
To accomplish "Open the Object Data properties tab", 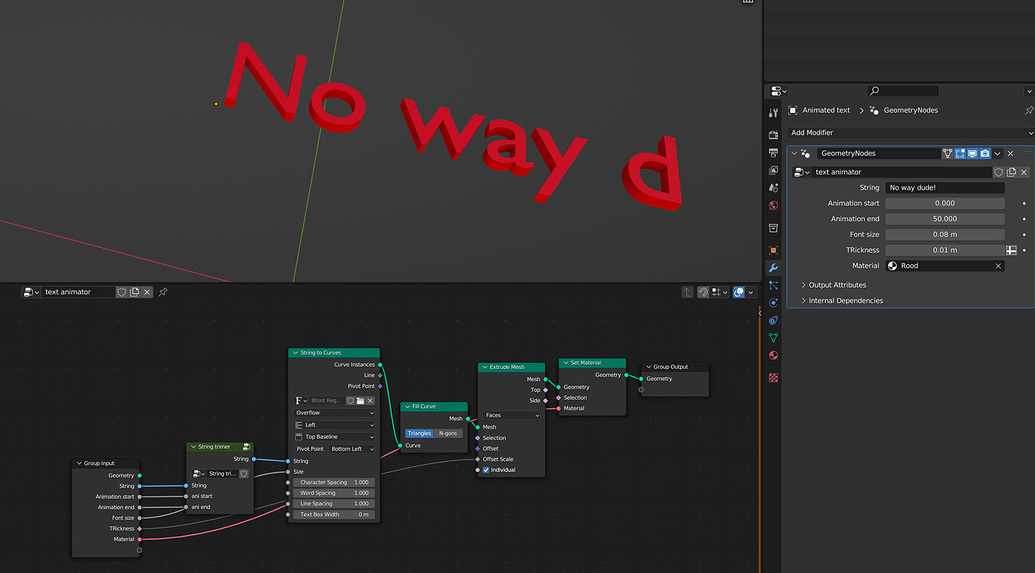I will coord(773,337).
